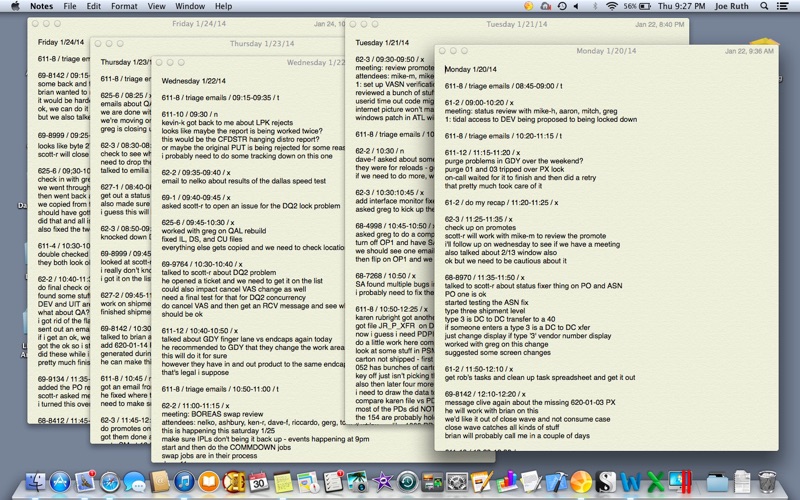Click 'email to nelko about results of the dallas speed test'
The height and width of the screenshot is (500, 800).
[244, 181]
